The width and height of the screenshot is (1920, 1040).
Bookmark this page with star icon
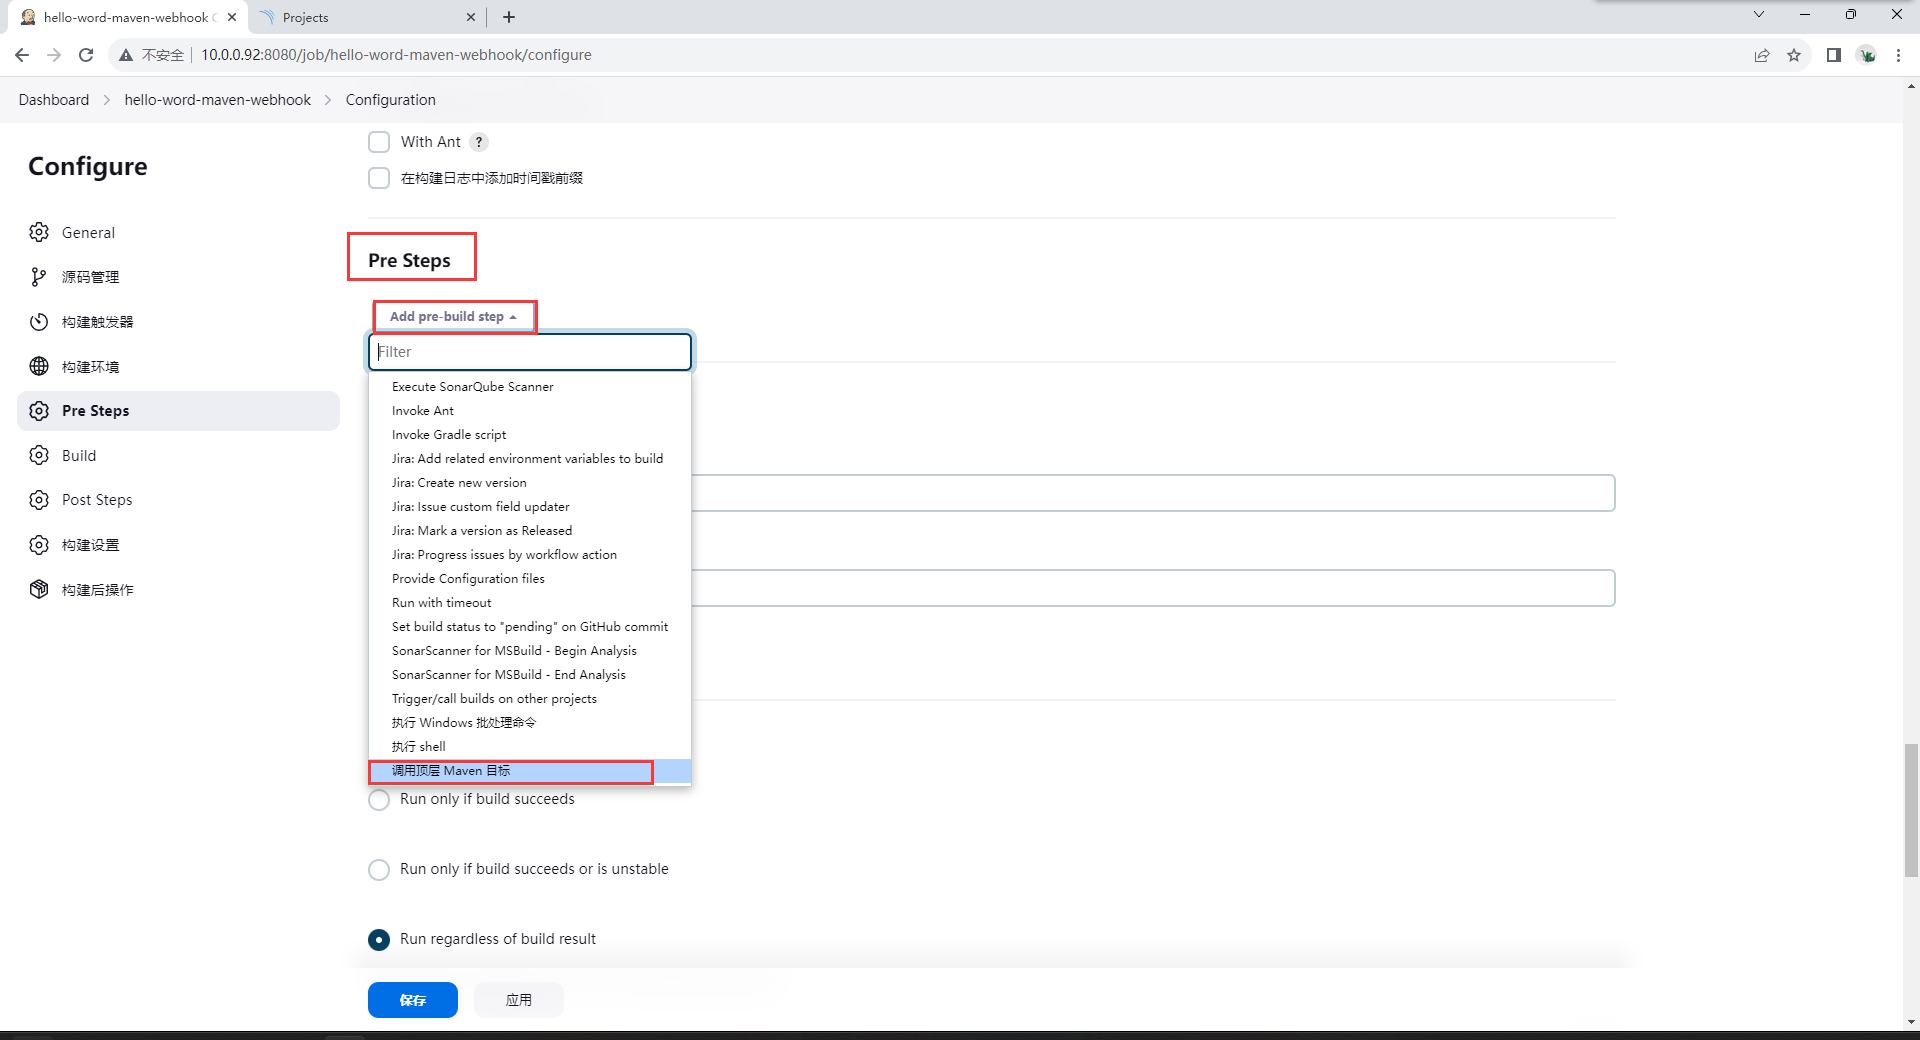(x=1794, y=55)
